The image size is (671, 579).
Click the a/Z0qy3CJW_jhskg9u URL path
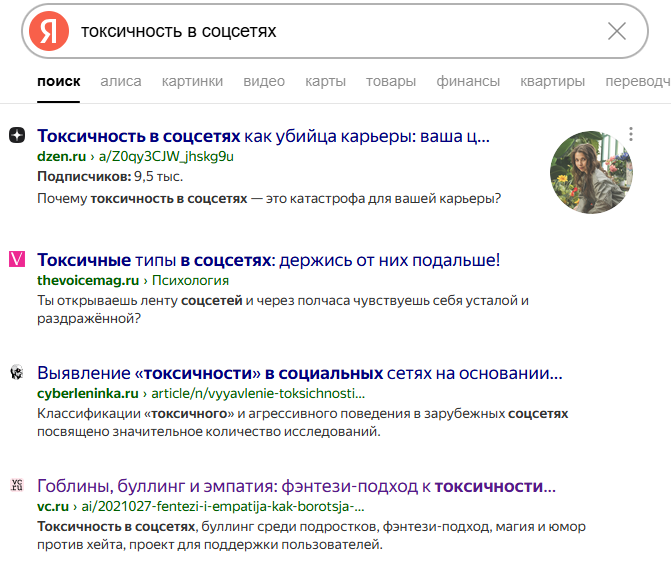click(x=166, y=157)
